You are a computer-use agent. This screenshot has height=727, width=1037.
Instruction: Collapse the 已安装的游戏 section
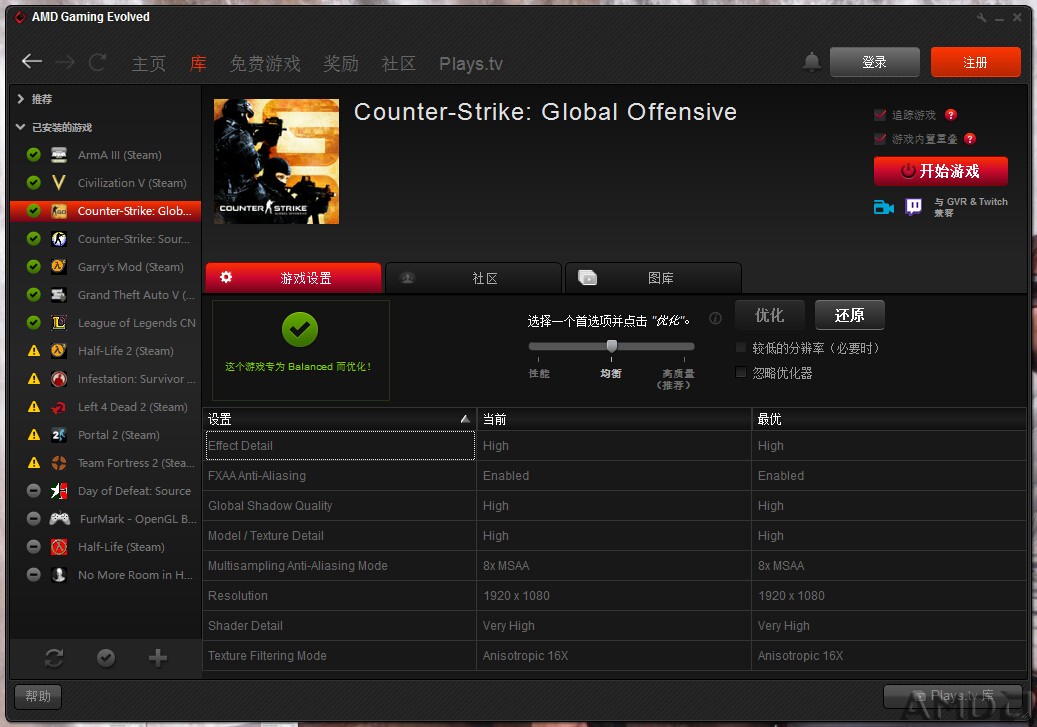coord(21,127)
